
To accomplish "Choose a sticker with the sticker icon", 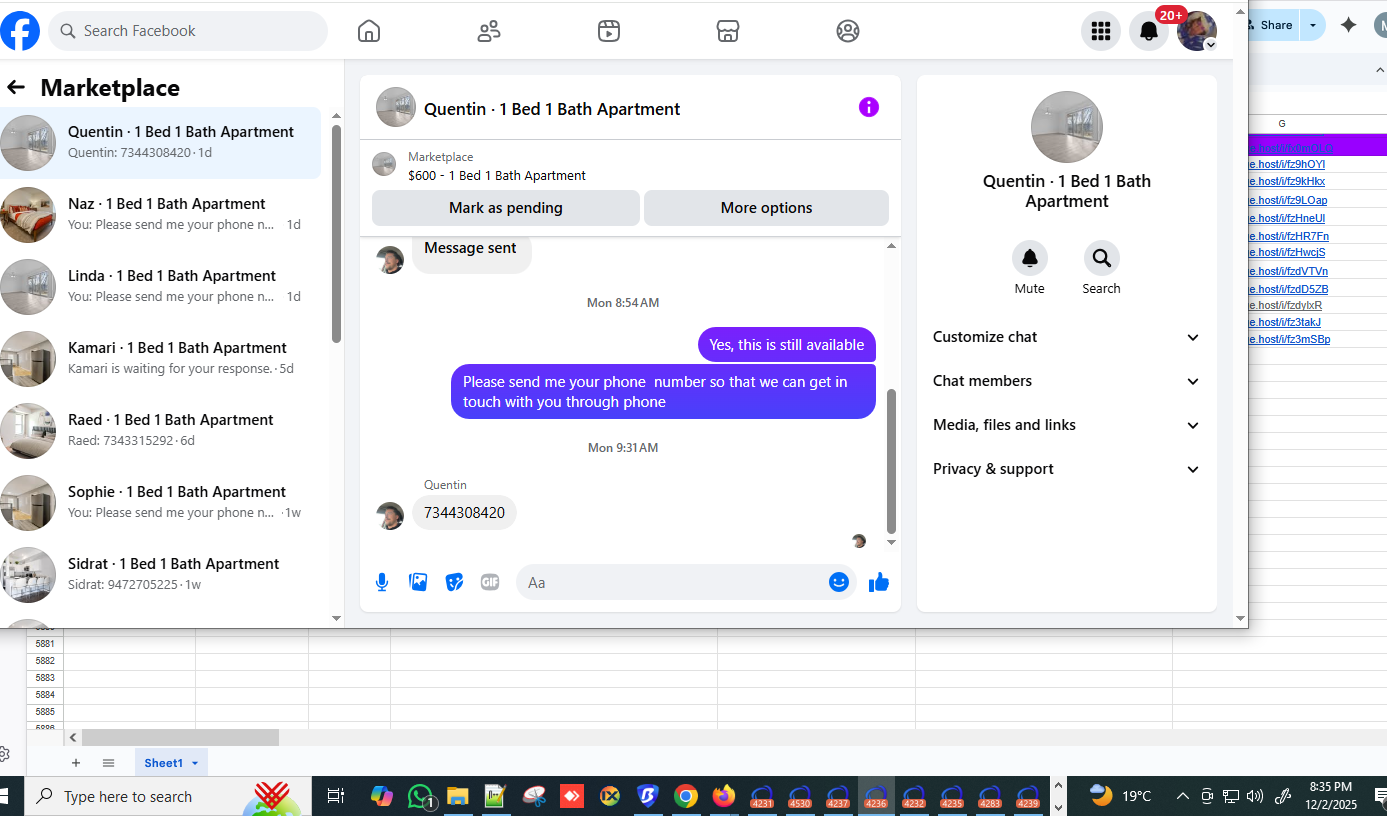I will (x=454, y=582).
